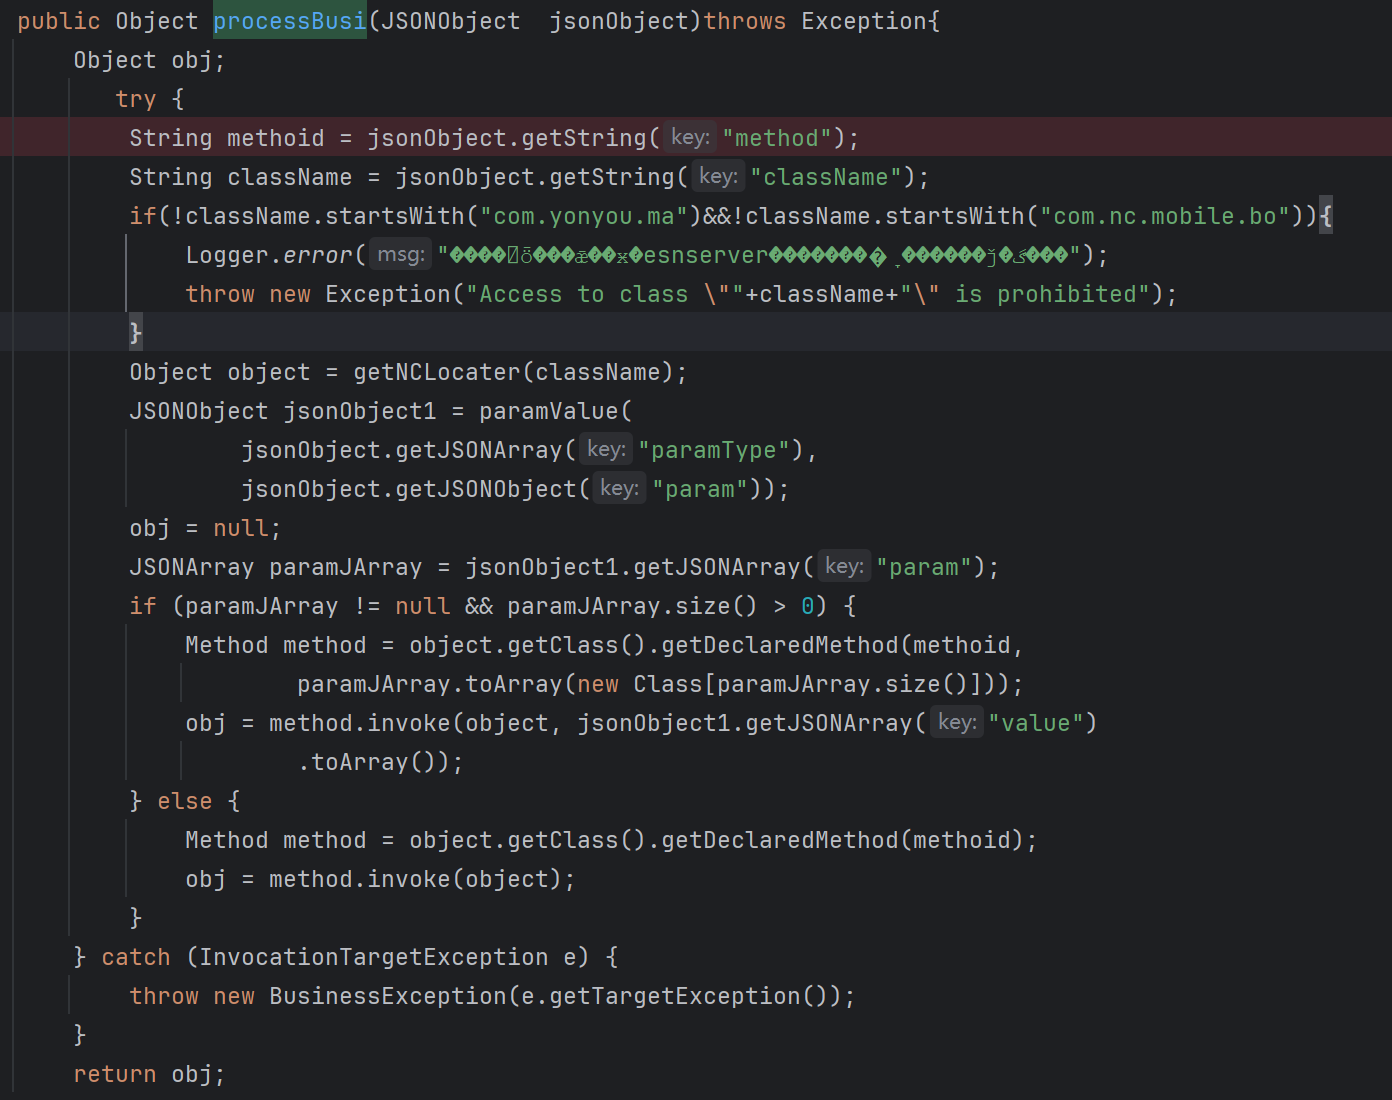1392x1100 pixels.
Task: Click the msg: inlay hint in Logger.error
Action: point(401,255)
